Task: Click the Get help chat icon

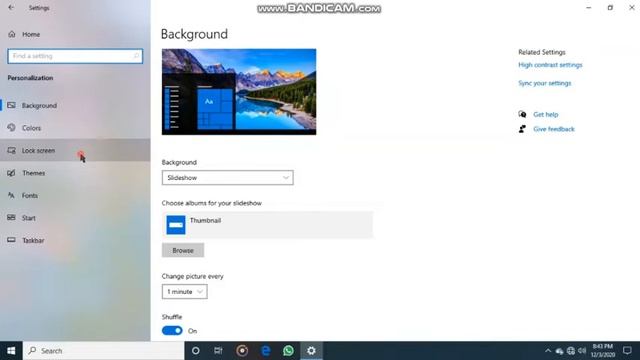Action: [x=522, y=114]
